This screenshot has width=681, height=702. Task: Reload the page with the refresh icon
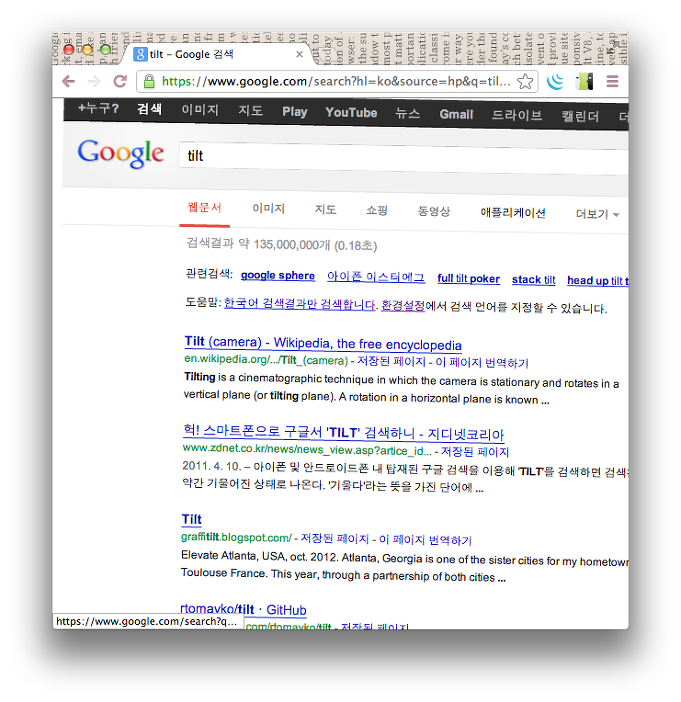pos(120,81)
